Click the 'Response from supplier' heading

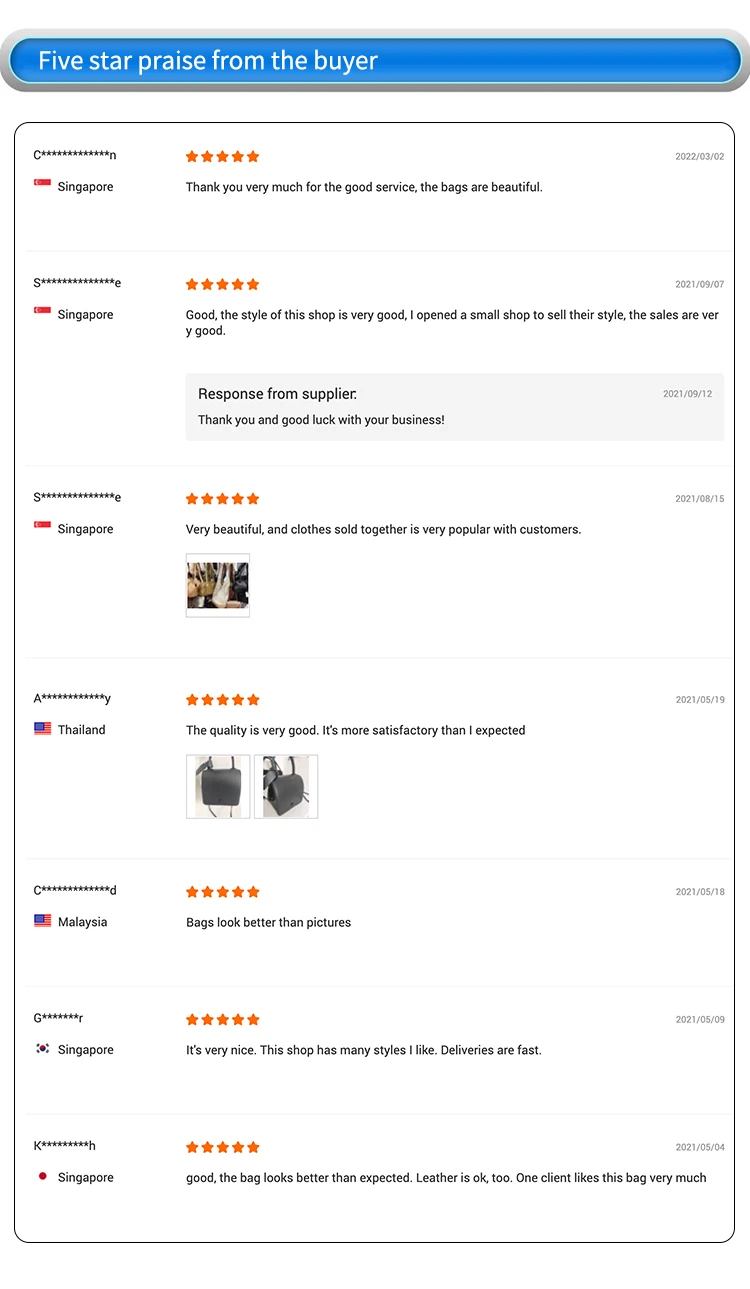coord(277,394)
